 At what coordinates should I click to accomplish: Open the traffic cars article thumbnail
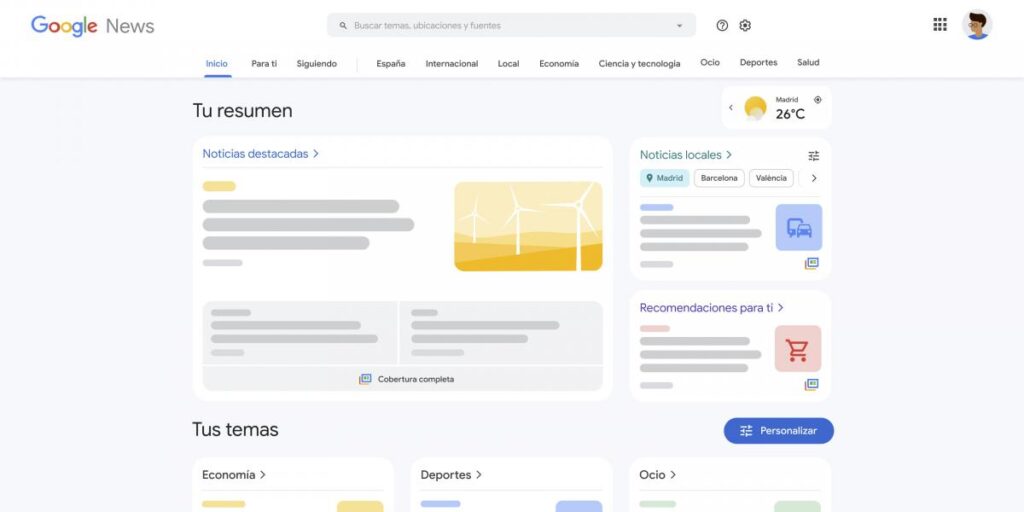tap(799, 227)
